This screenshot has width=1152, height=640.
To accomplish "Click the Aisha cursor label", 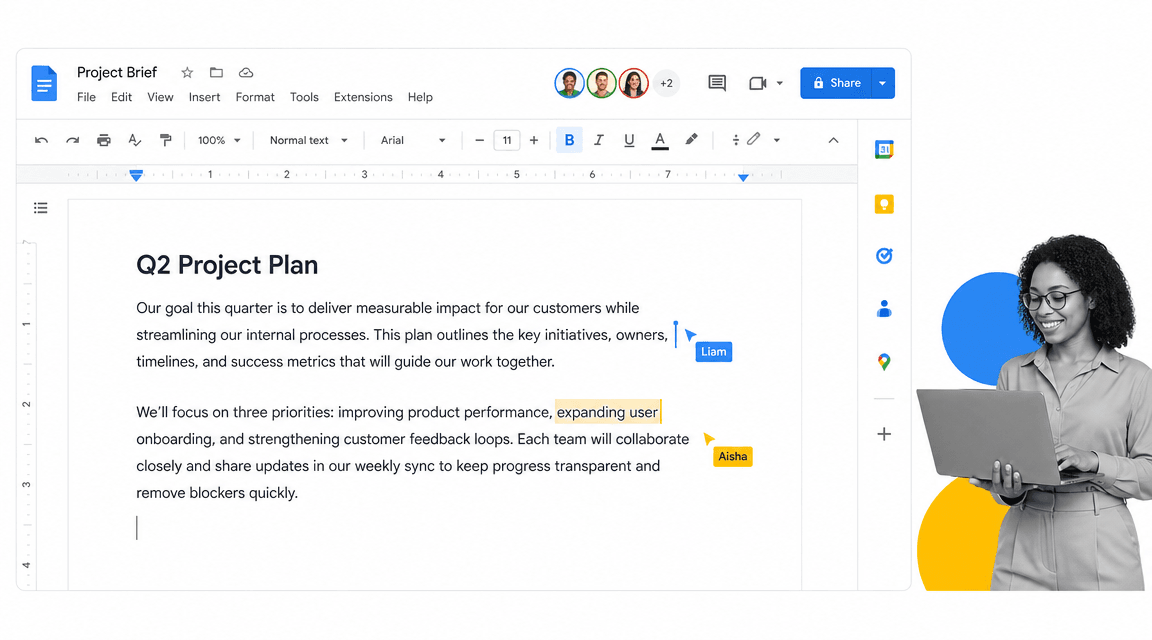I will 732,456.
